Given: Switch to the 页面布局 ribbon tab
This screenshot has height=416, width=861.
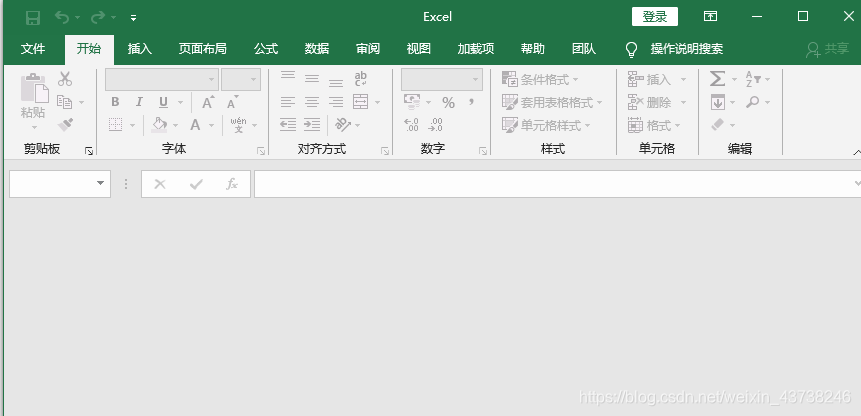Looking at the screenshot, I should (202, 49).
